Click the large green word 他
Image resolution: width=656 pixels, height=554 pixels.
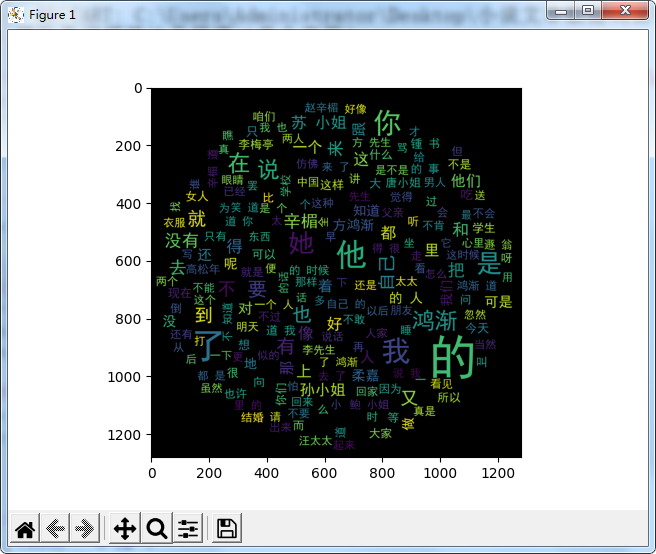point(351,254)
